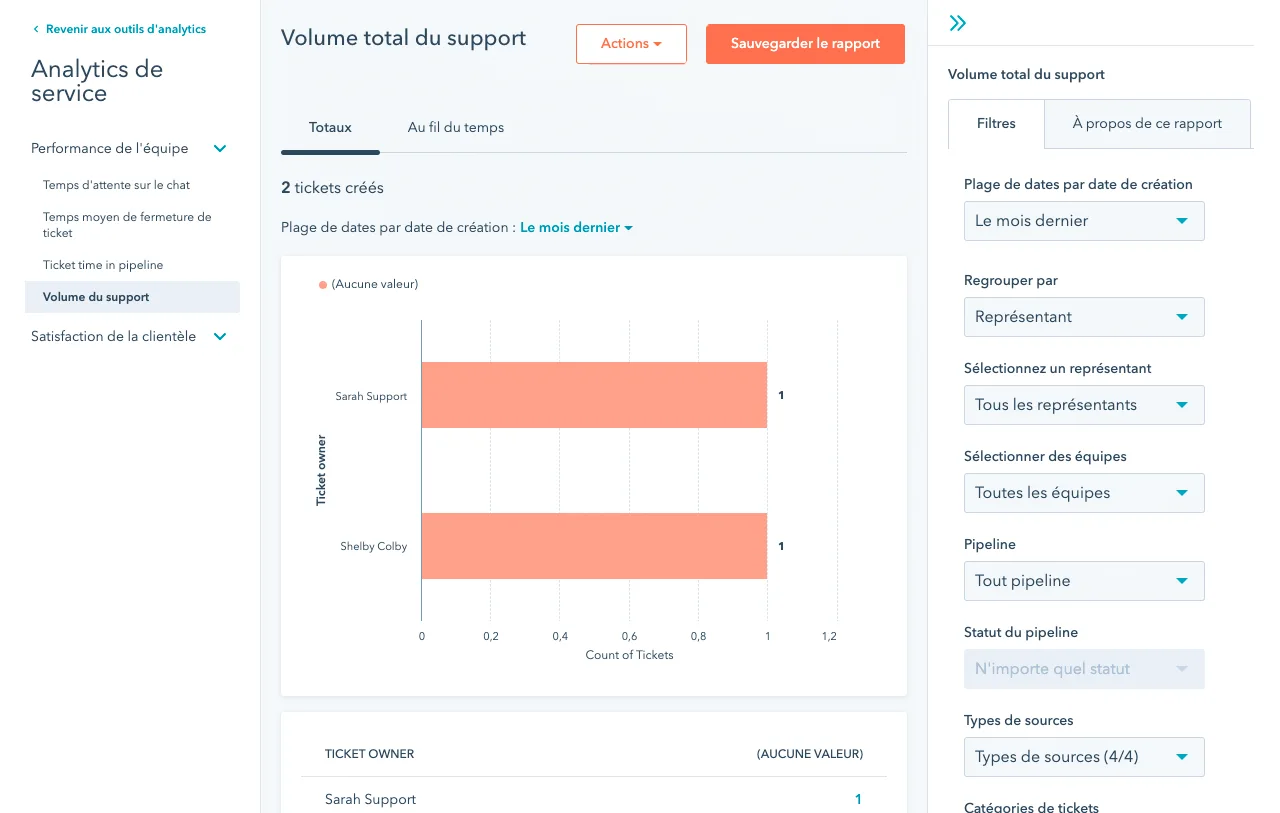Click Sauvegarder le rapport button
The height and width of the screenshot is (813, 1280).
805,44
